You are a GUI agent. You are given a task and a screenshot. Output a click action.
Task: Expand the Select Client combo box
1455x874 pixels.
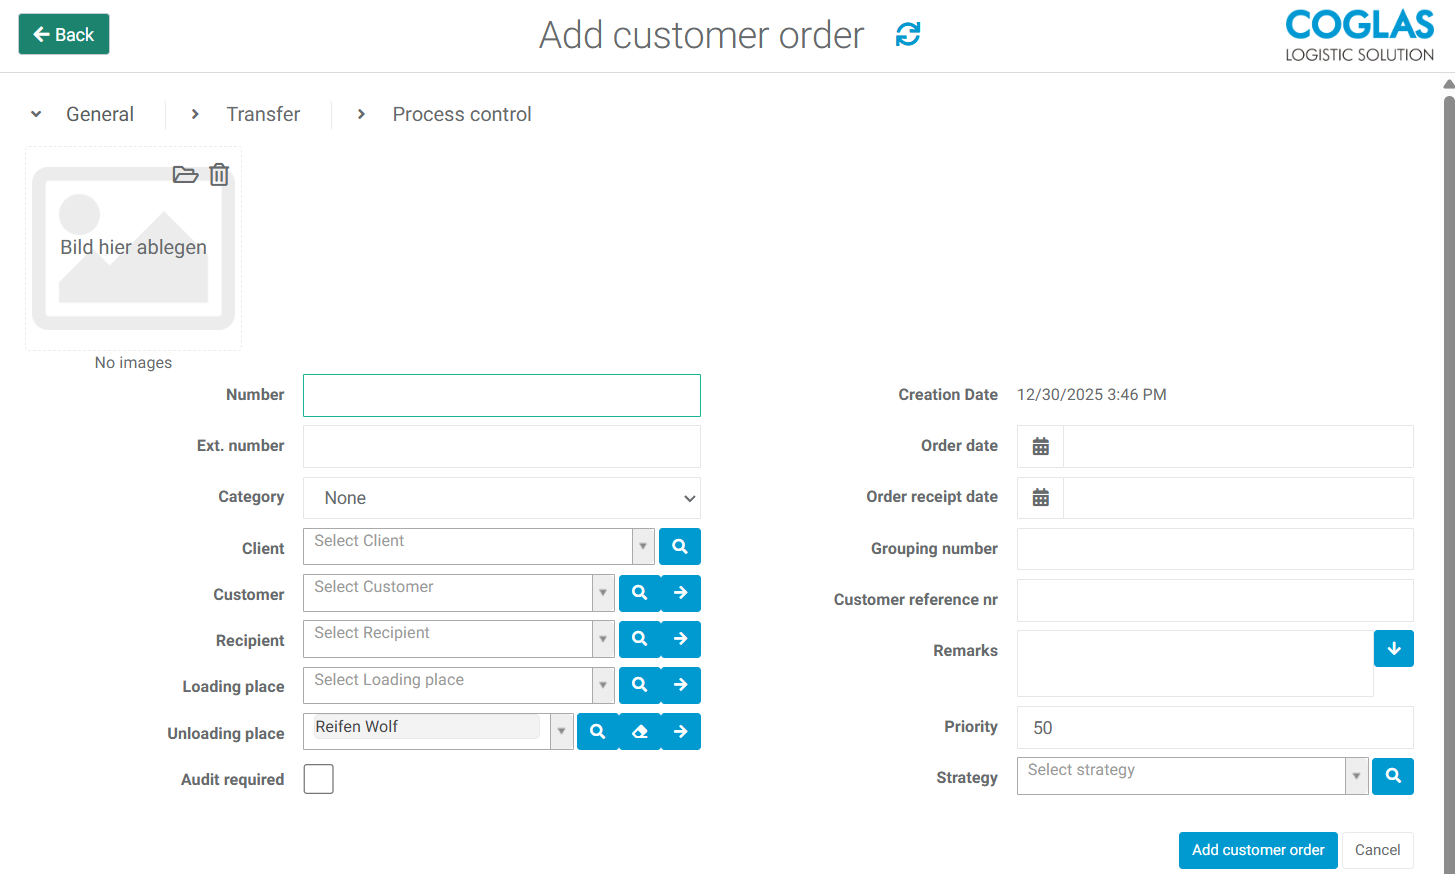click(x=643, y=547)
